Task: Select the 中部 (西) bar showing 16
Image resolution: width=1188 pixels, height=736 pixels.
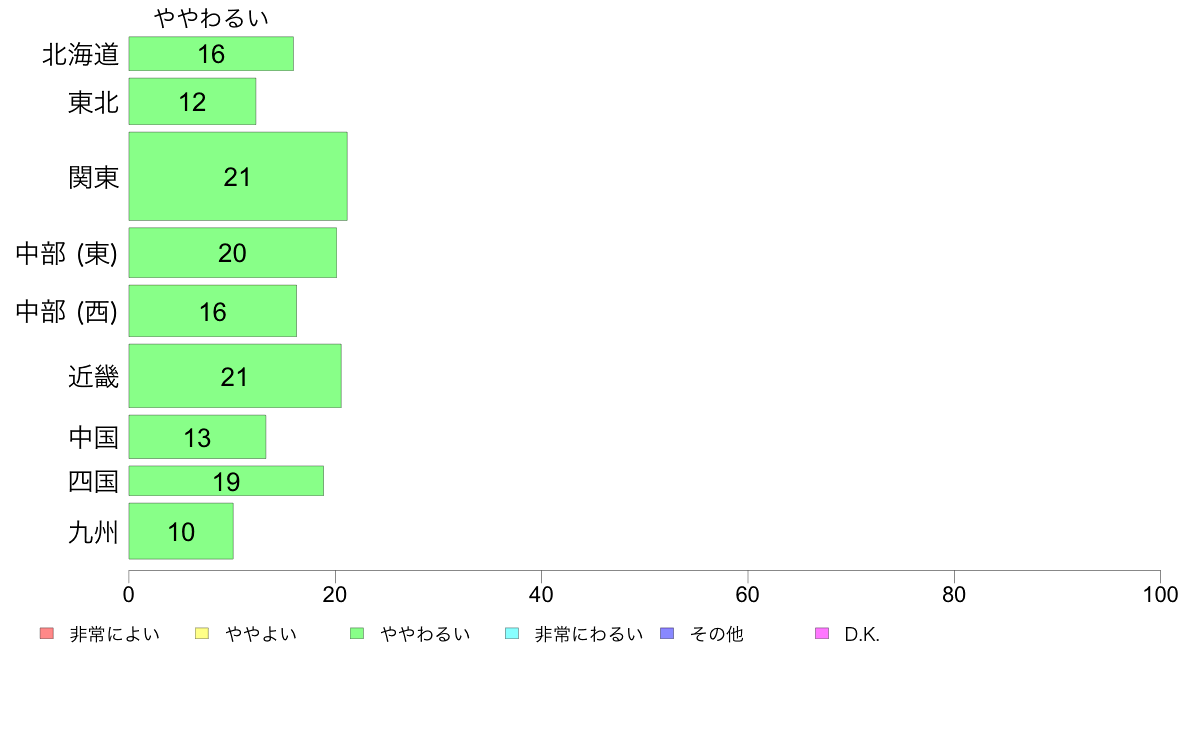Action: pyautogui.click(x=213, y=311)
